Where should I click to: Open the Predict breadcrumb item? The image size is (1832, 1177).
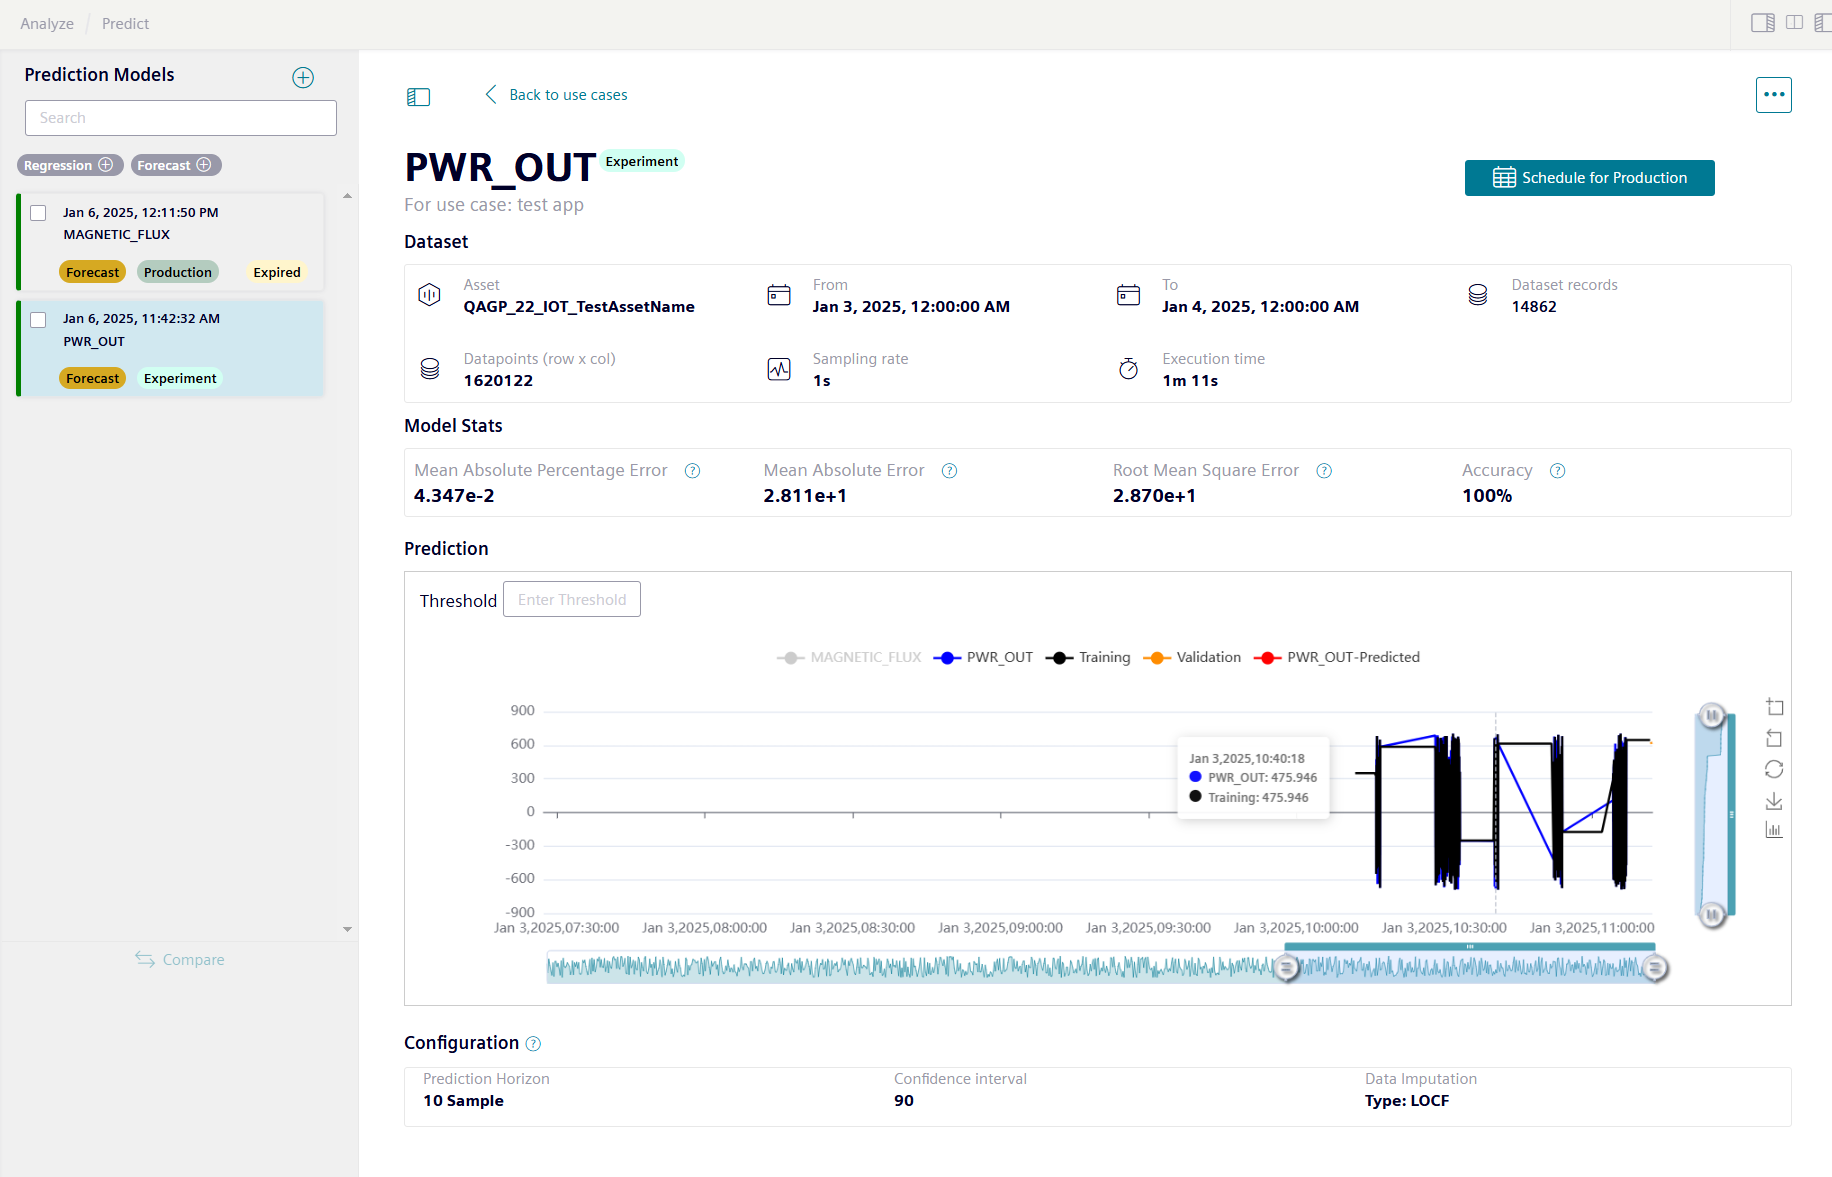[x=125, y=24]
